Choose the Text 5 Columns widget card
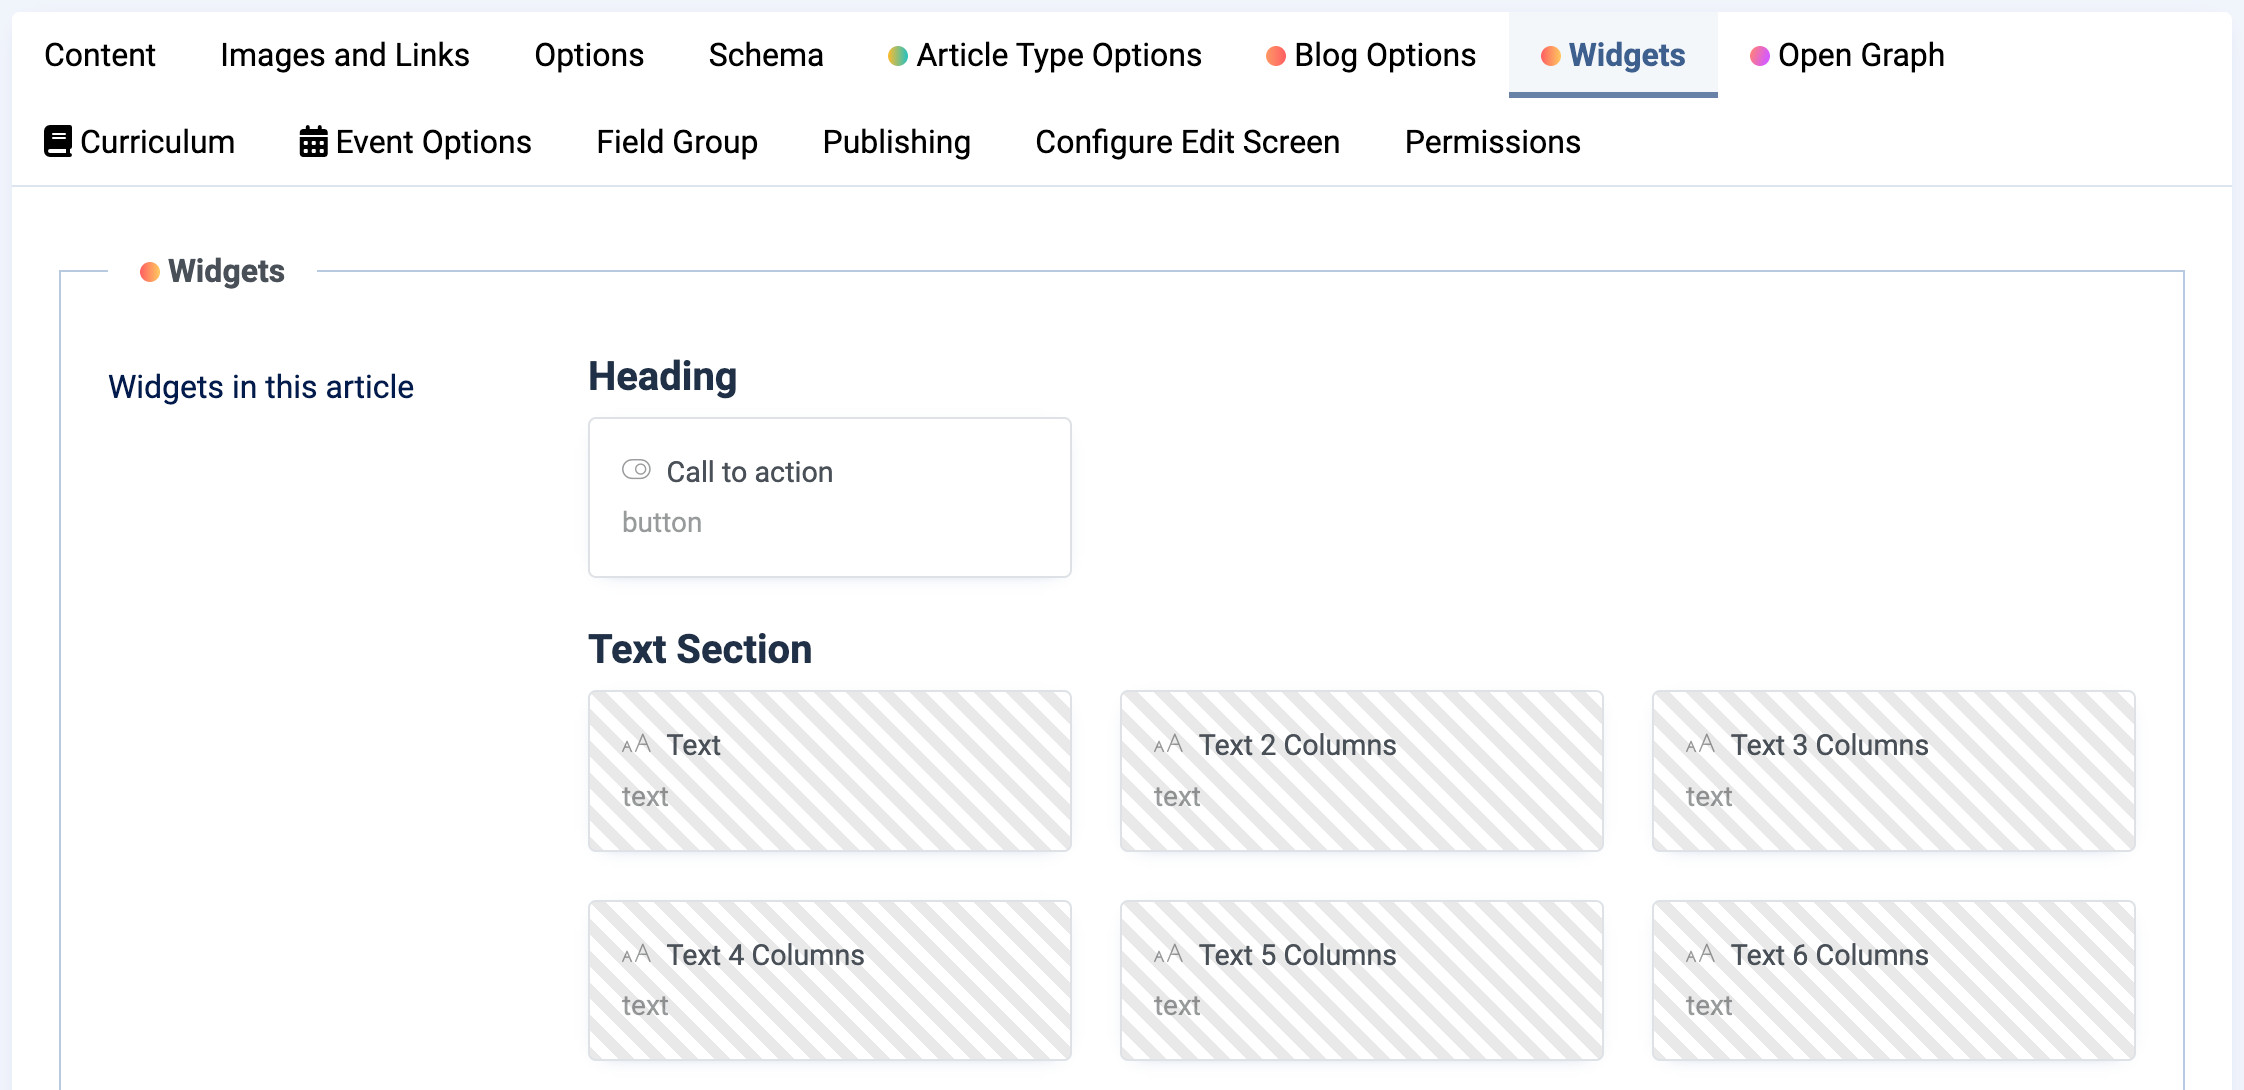 1362,980
